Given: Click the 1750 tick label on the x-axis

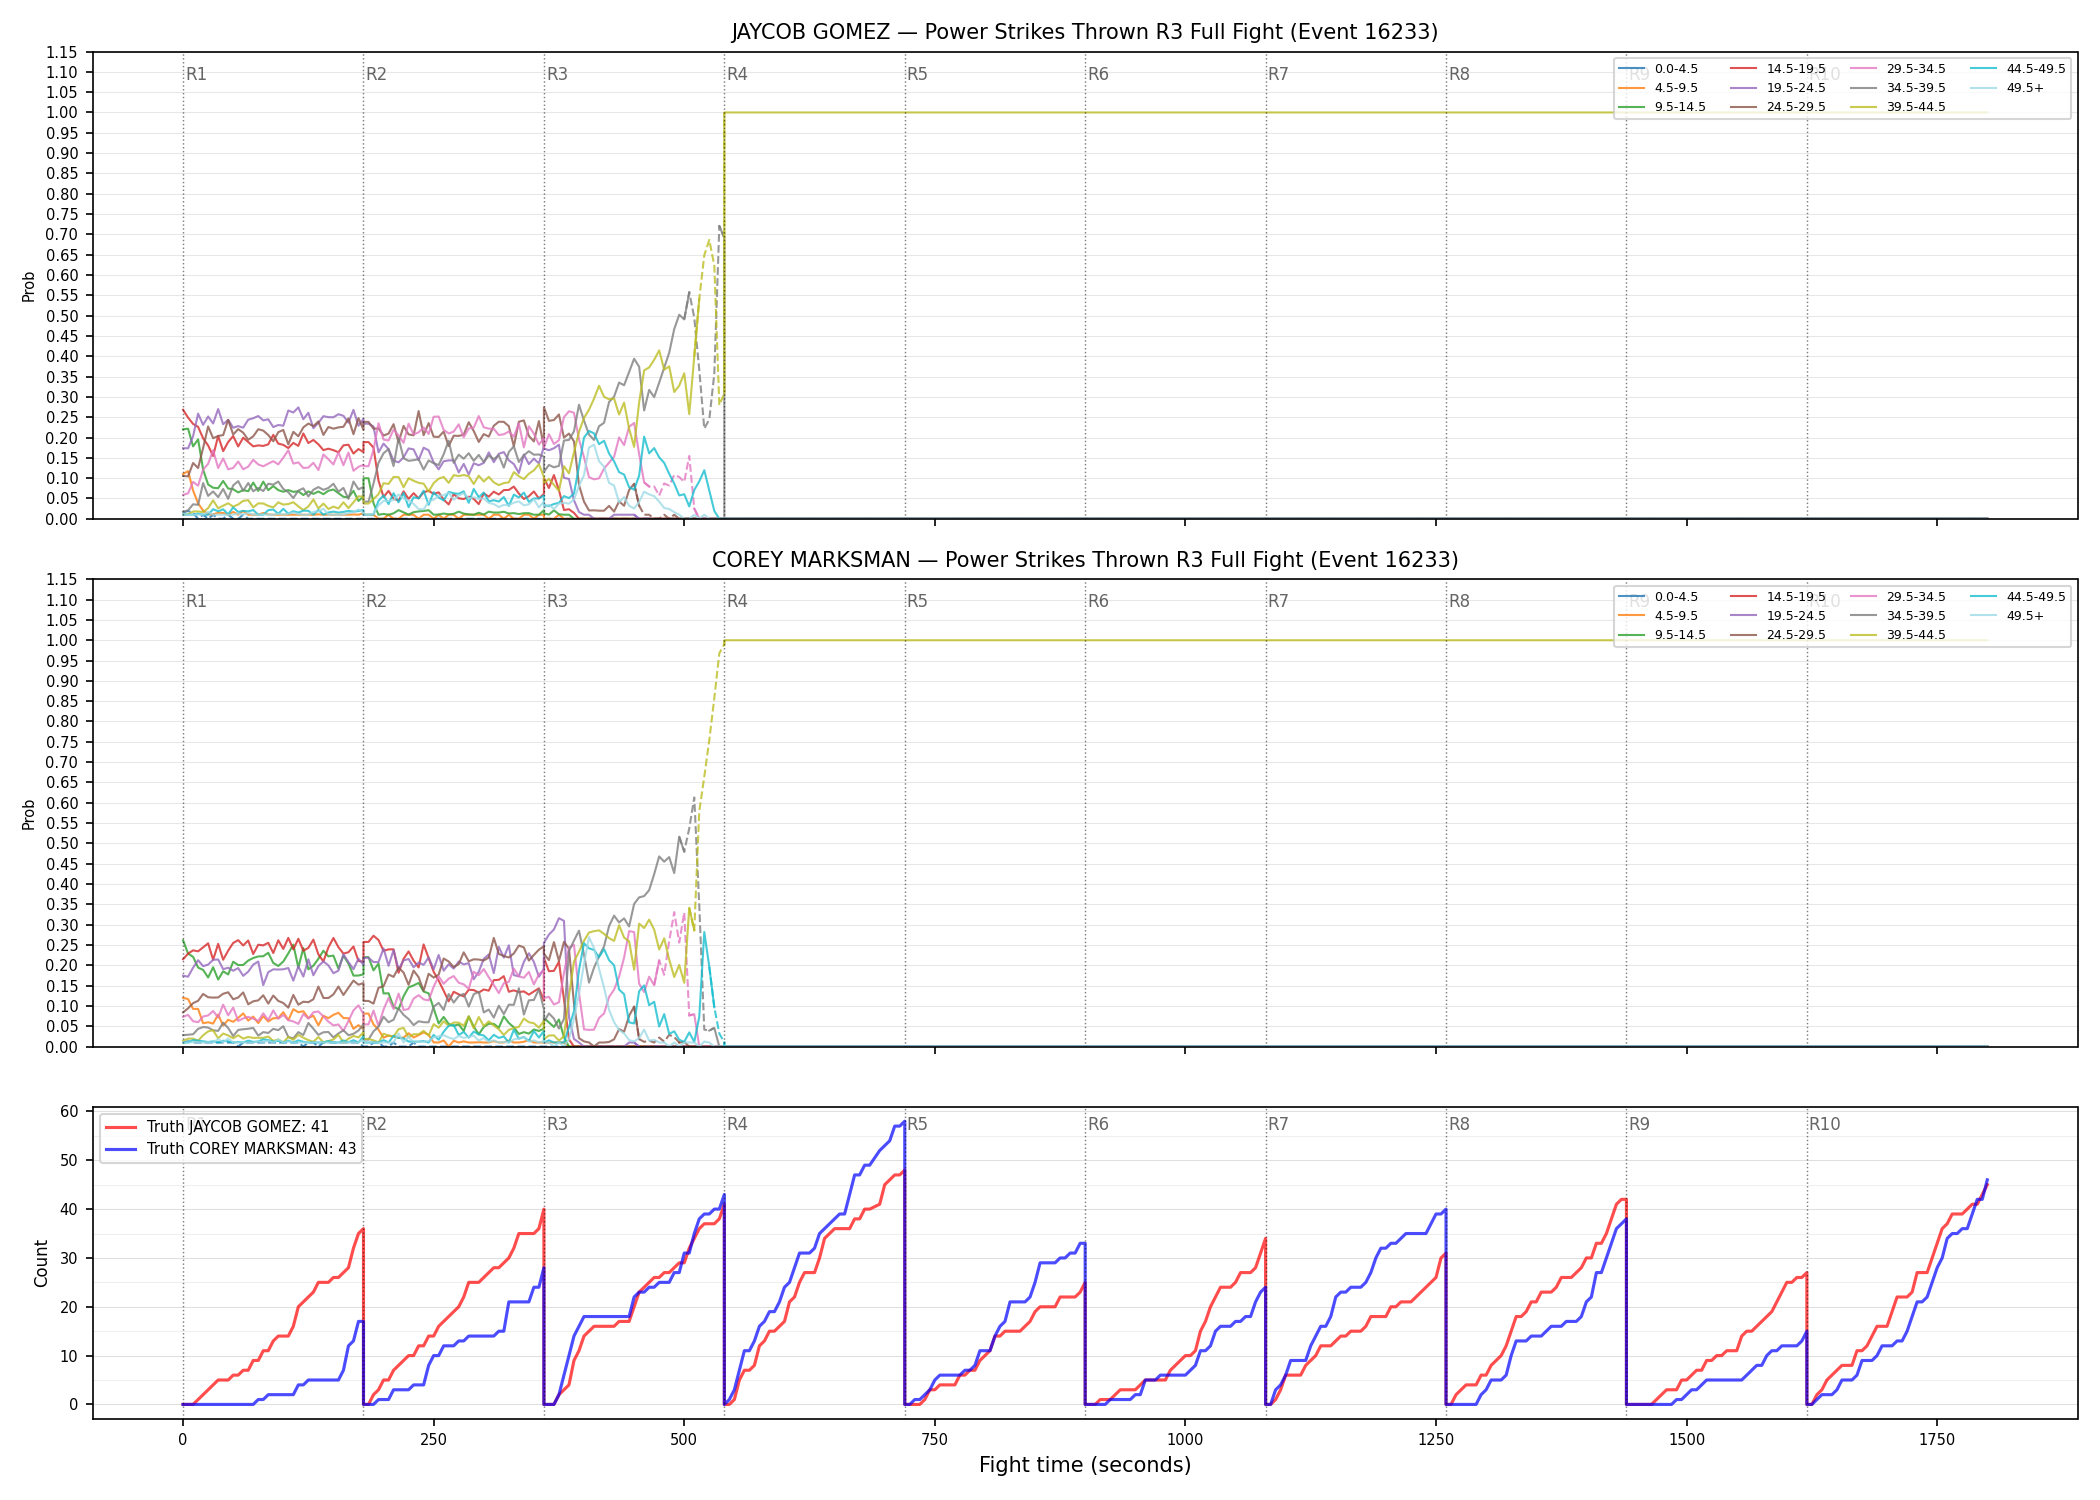Looking at the screenshot, I should [x=1937, y=1440].
